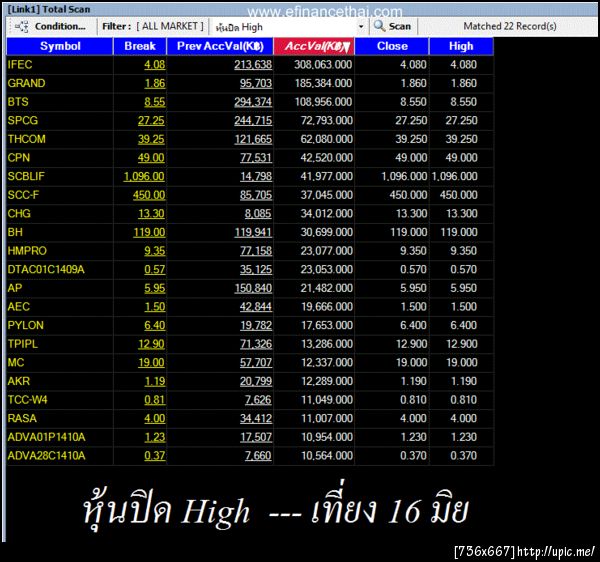This screenshot has width=600, height=562.
Task: Select the ADVA01P1410A symbol
Action: (46, 437)
